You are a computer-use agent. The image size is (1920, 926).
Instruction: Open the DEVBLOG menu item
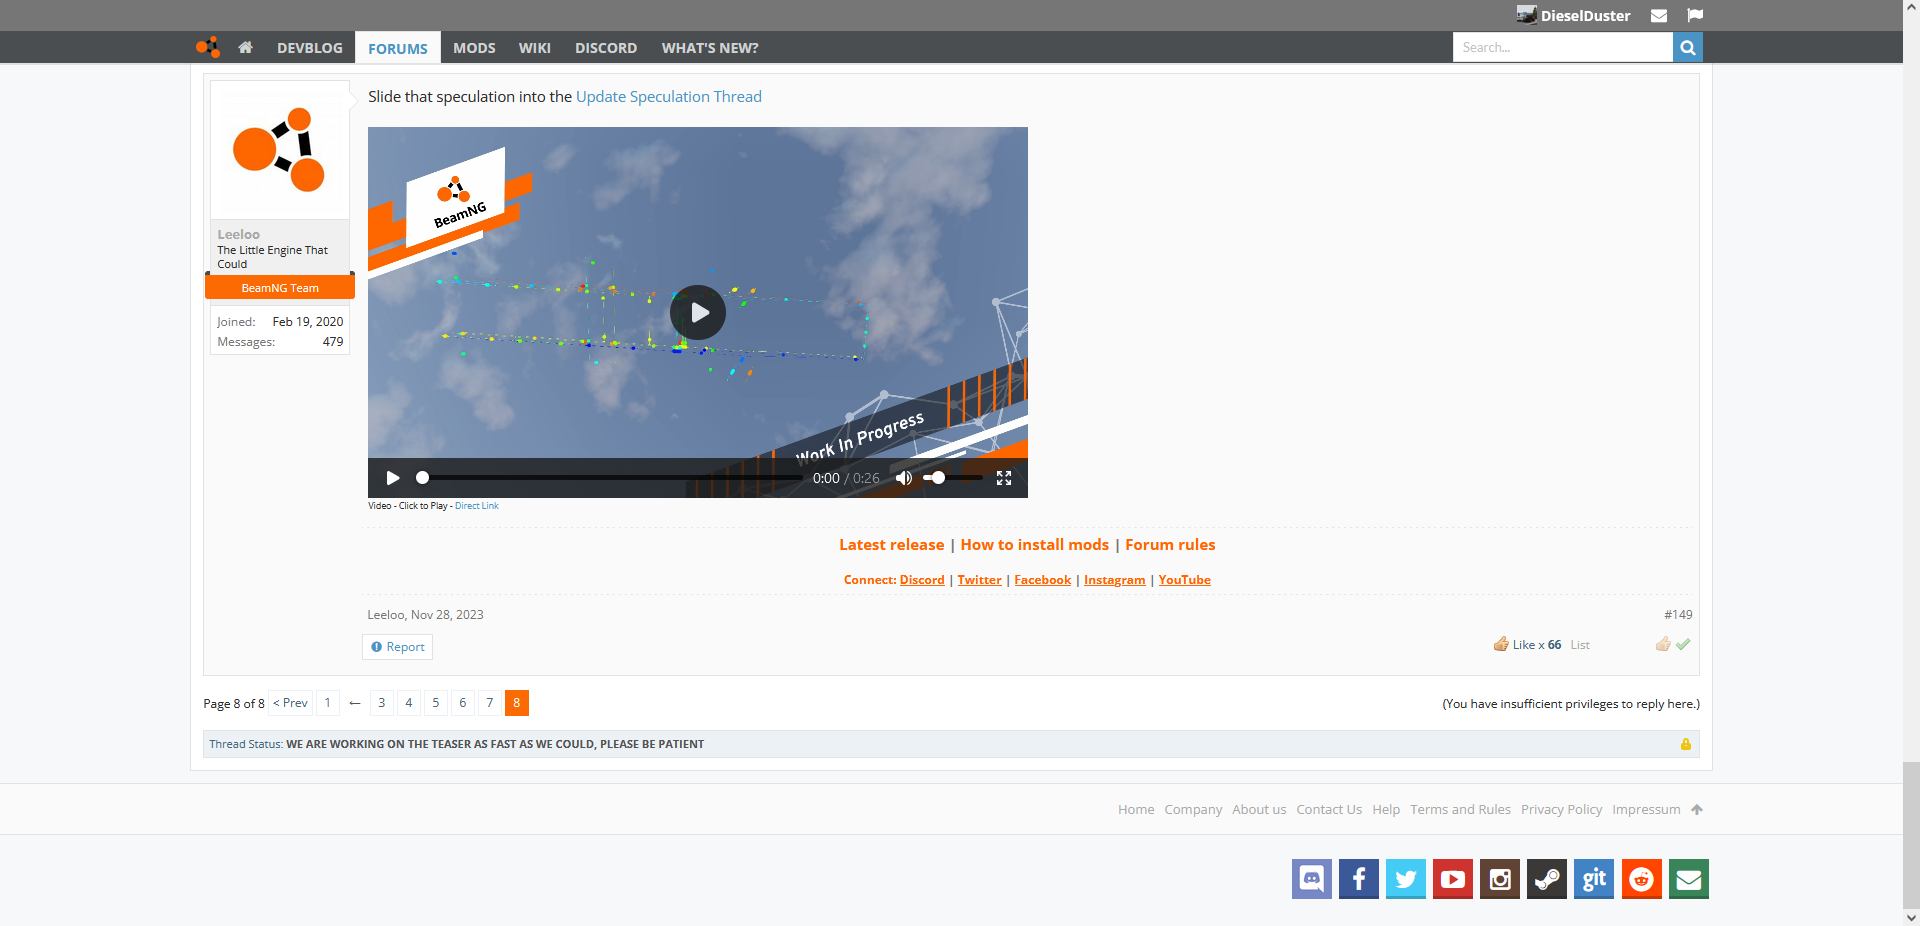[310, 48]
